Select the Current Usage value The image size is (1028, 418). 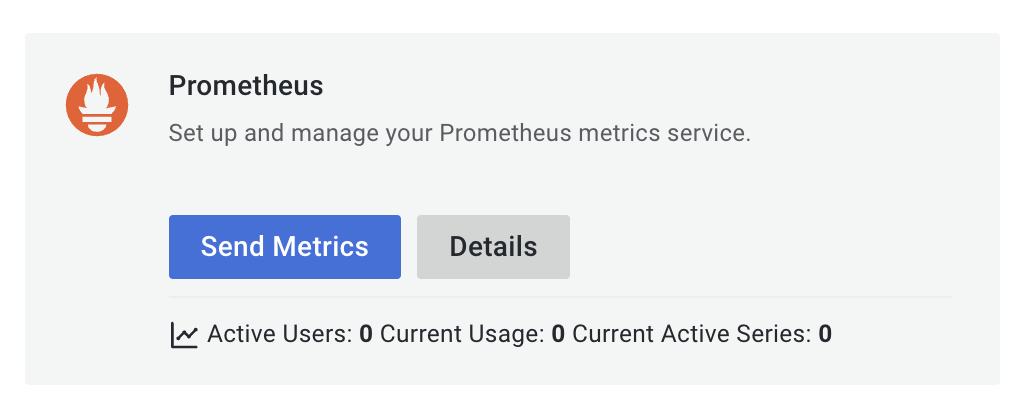[558, 334]
